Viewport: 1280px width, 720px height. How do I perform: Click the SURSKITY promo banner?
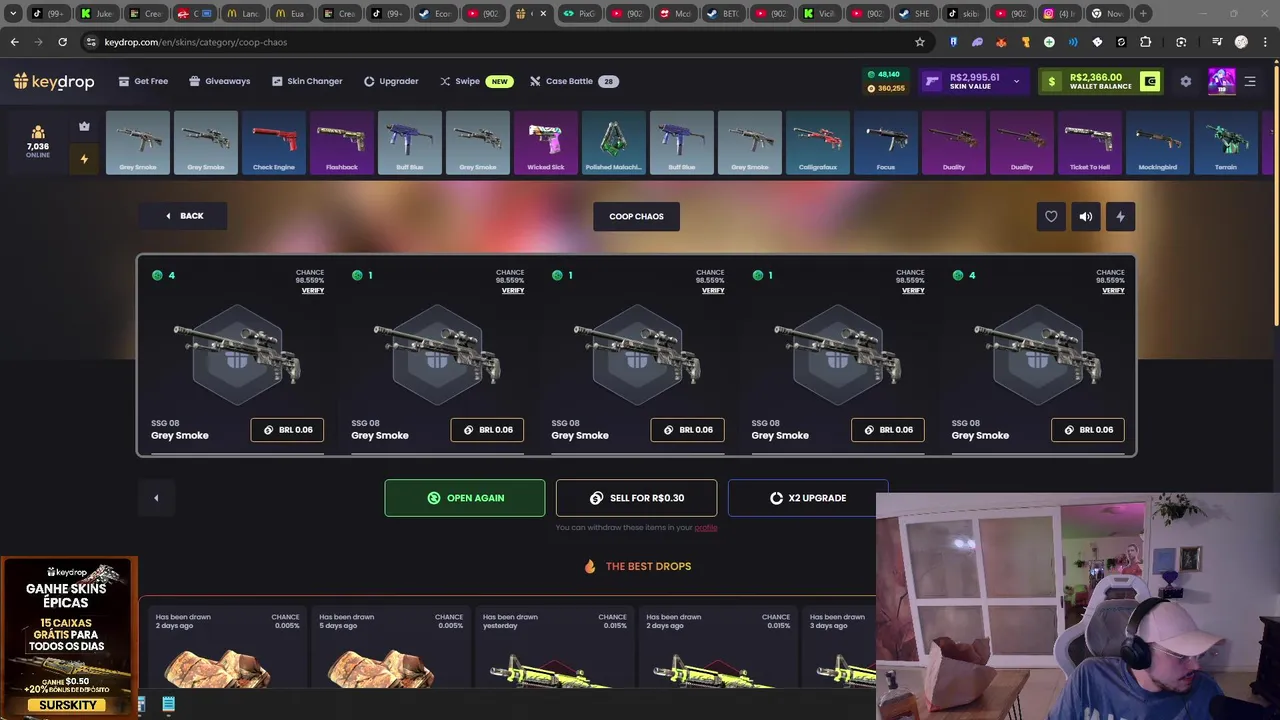click(69, 637)
